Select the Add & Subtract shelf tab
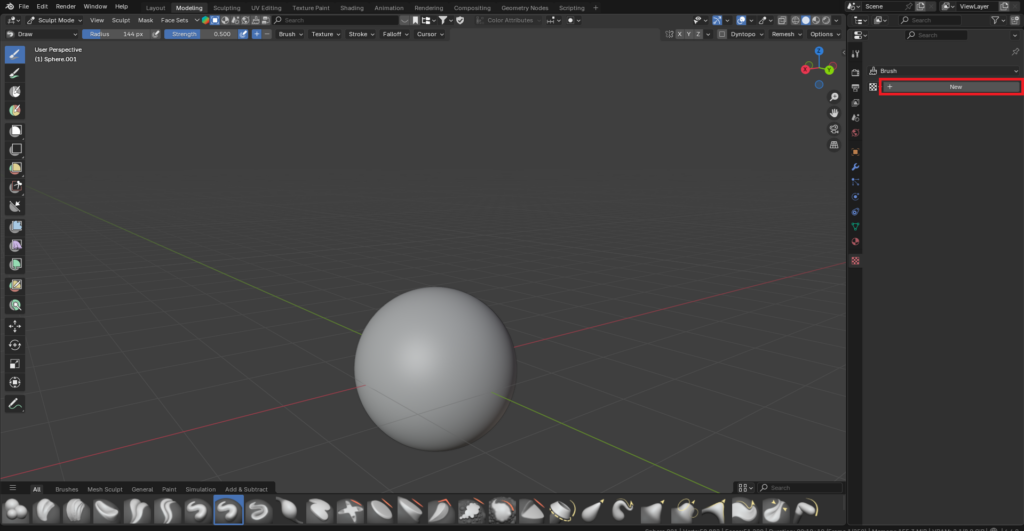Screen dimensions: 1024x531 coord(246,489)
